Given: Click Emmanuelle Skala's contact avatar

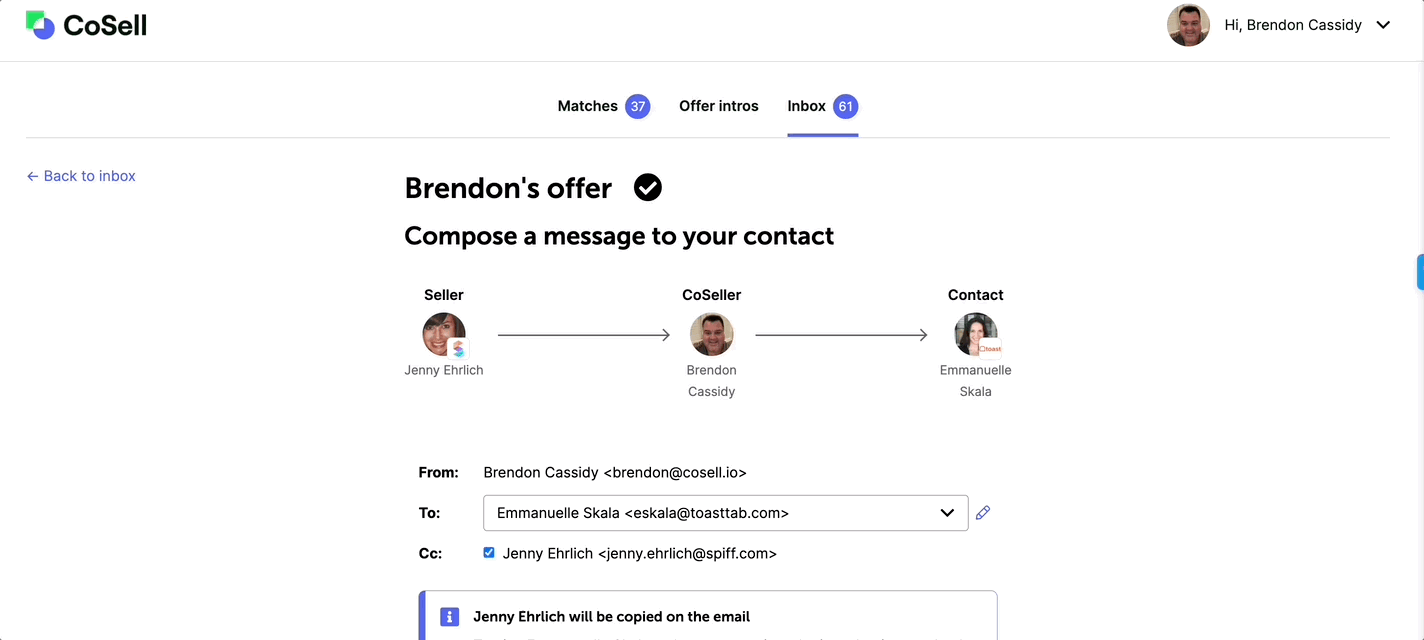Looking at the screenshot, I should tap(975, 335).
